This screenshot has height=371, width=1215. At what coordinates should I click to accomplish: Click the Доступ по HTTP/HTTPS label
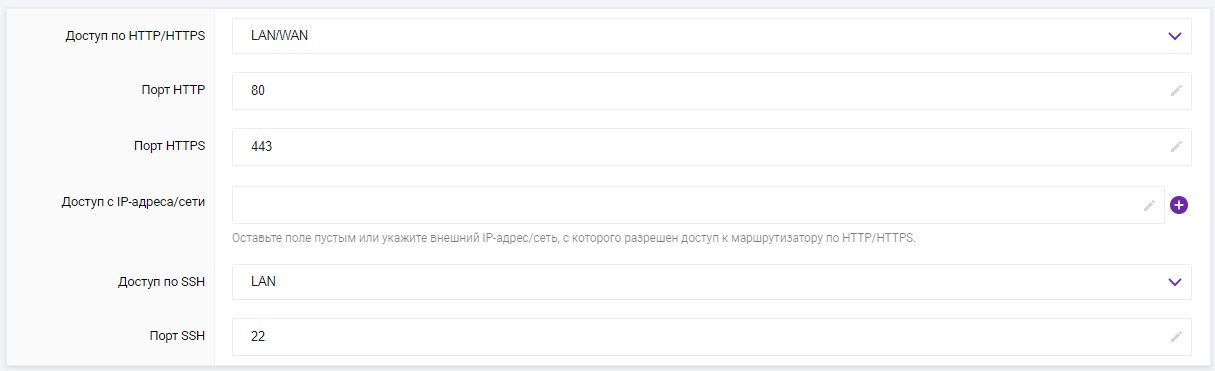(x=135, y=36)
